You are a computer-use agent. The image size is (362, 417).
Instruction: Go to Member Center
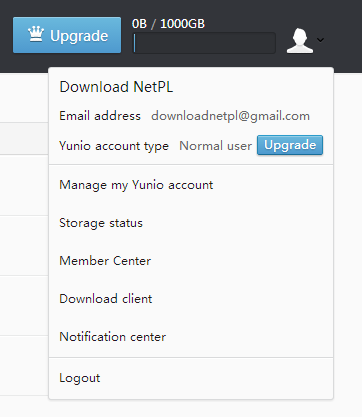(x=105, y=261)
